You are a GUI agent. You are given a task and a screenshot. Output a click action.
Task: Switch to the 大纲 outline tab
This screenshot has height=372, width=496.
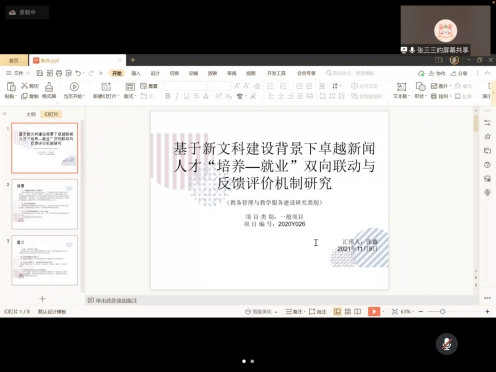(x=31, y=114)
